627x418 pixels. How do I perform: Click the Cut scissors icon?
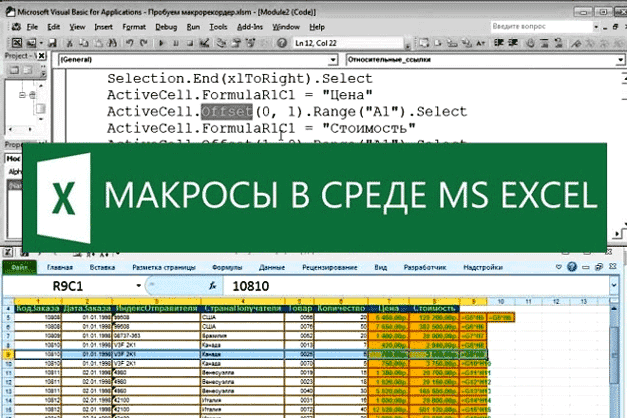click(72, 41)
